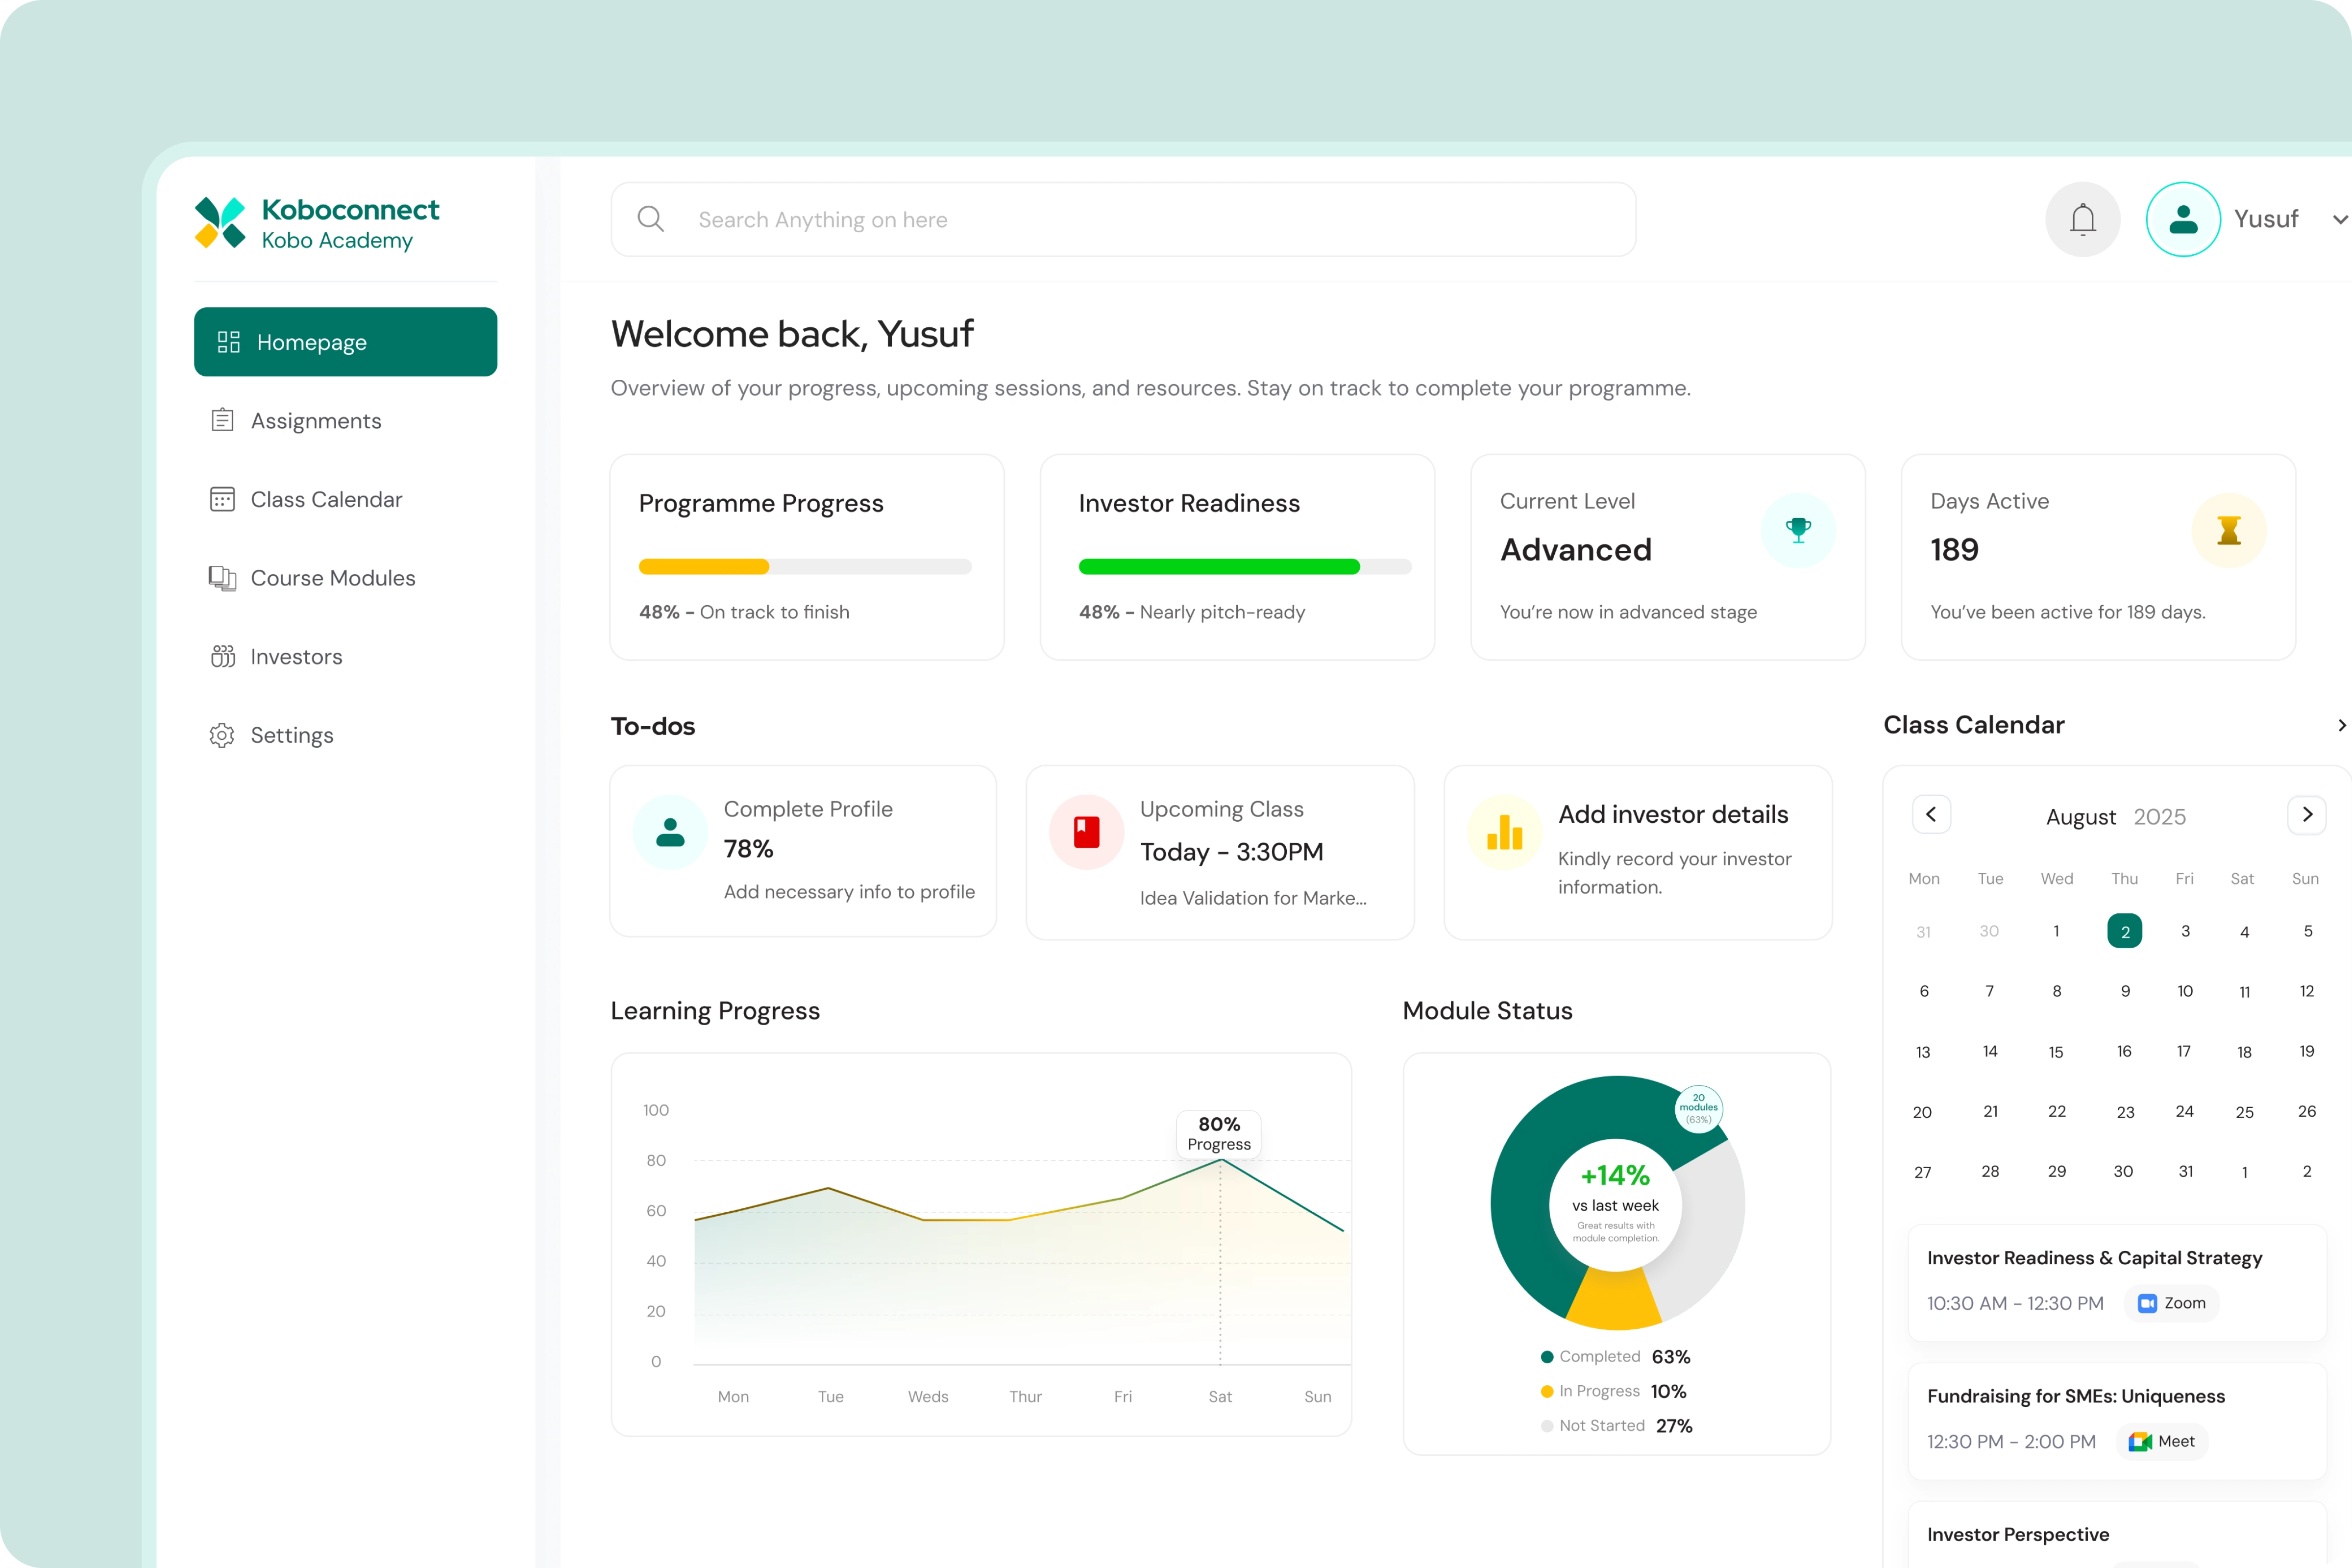Click the Programme Progress bar

tap(804, 567)
